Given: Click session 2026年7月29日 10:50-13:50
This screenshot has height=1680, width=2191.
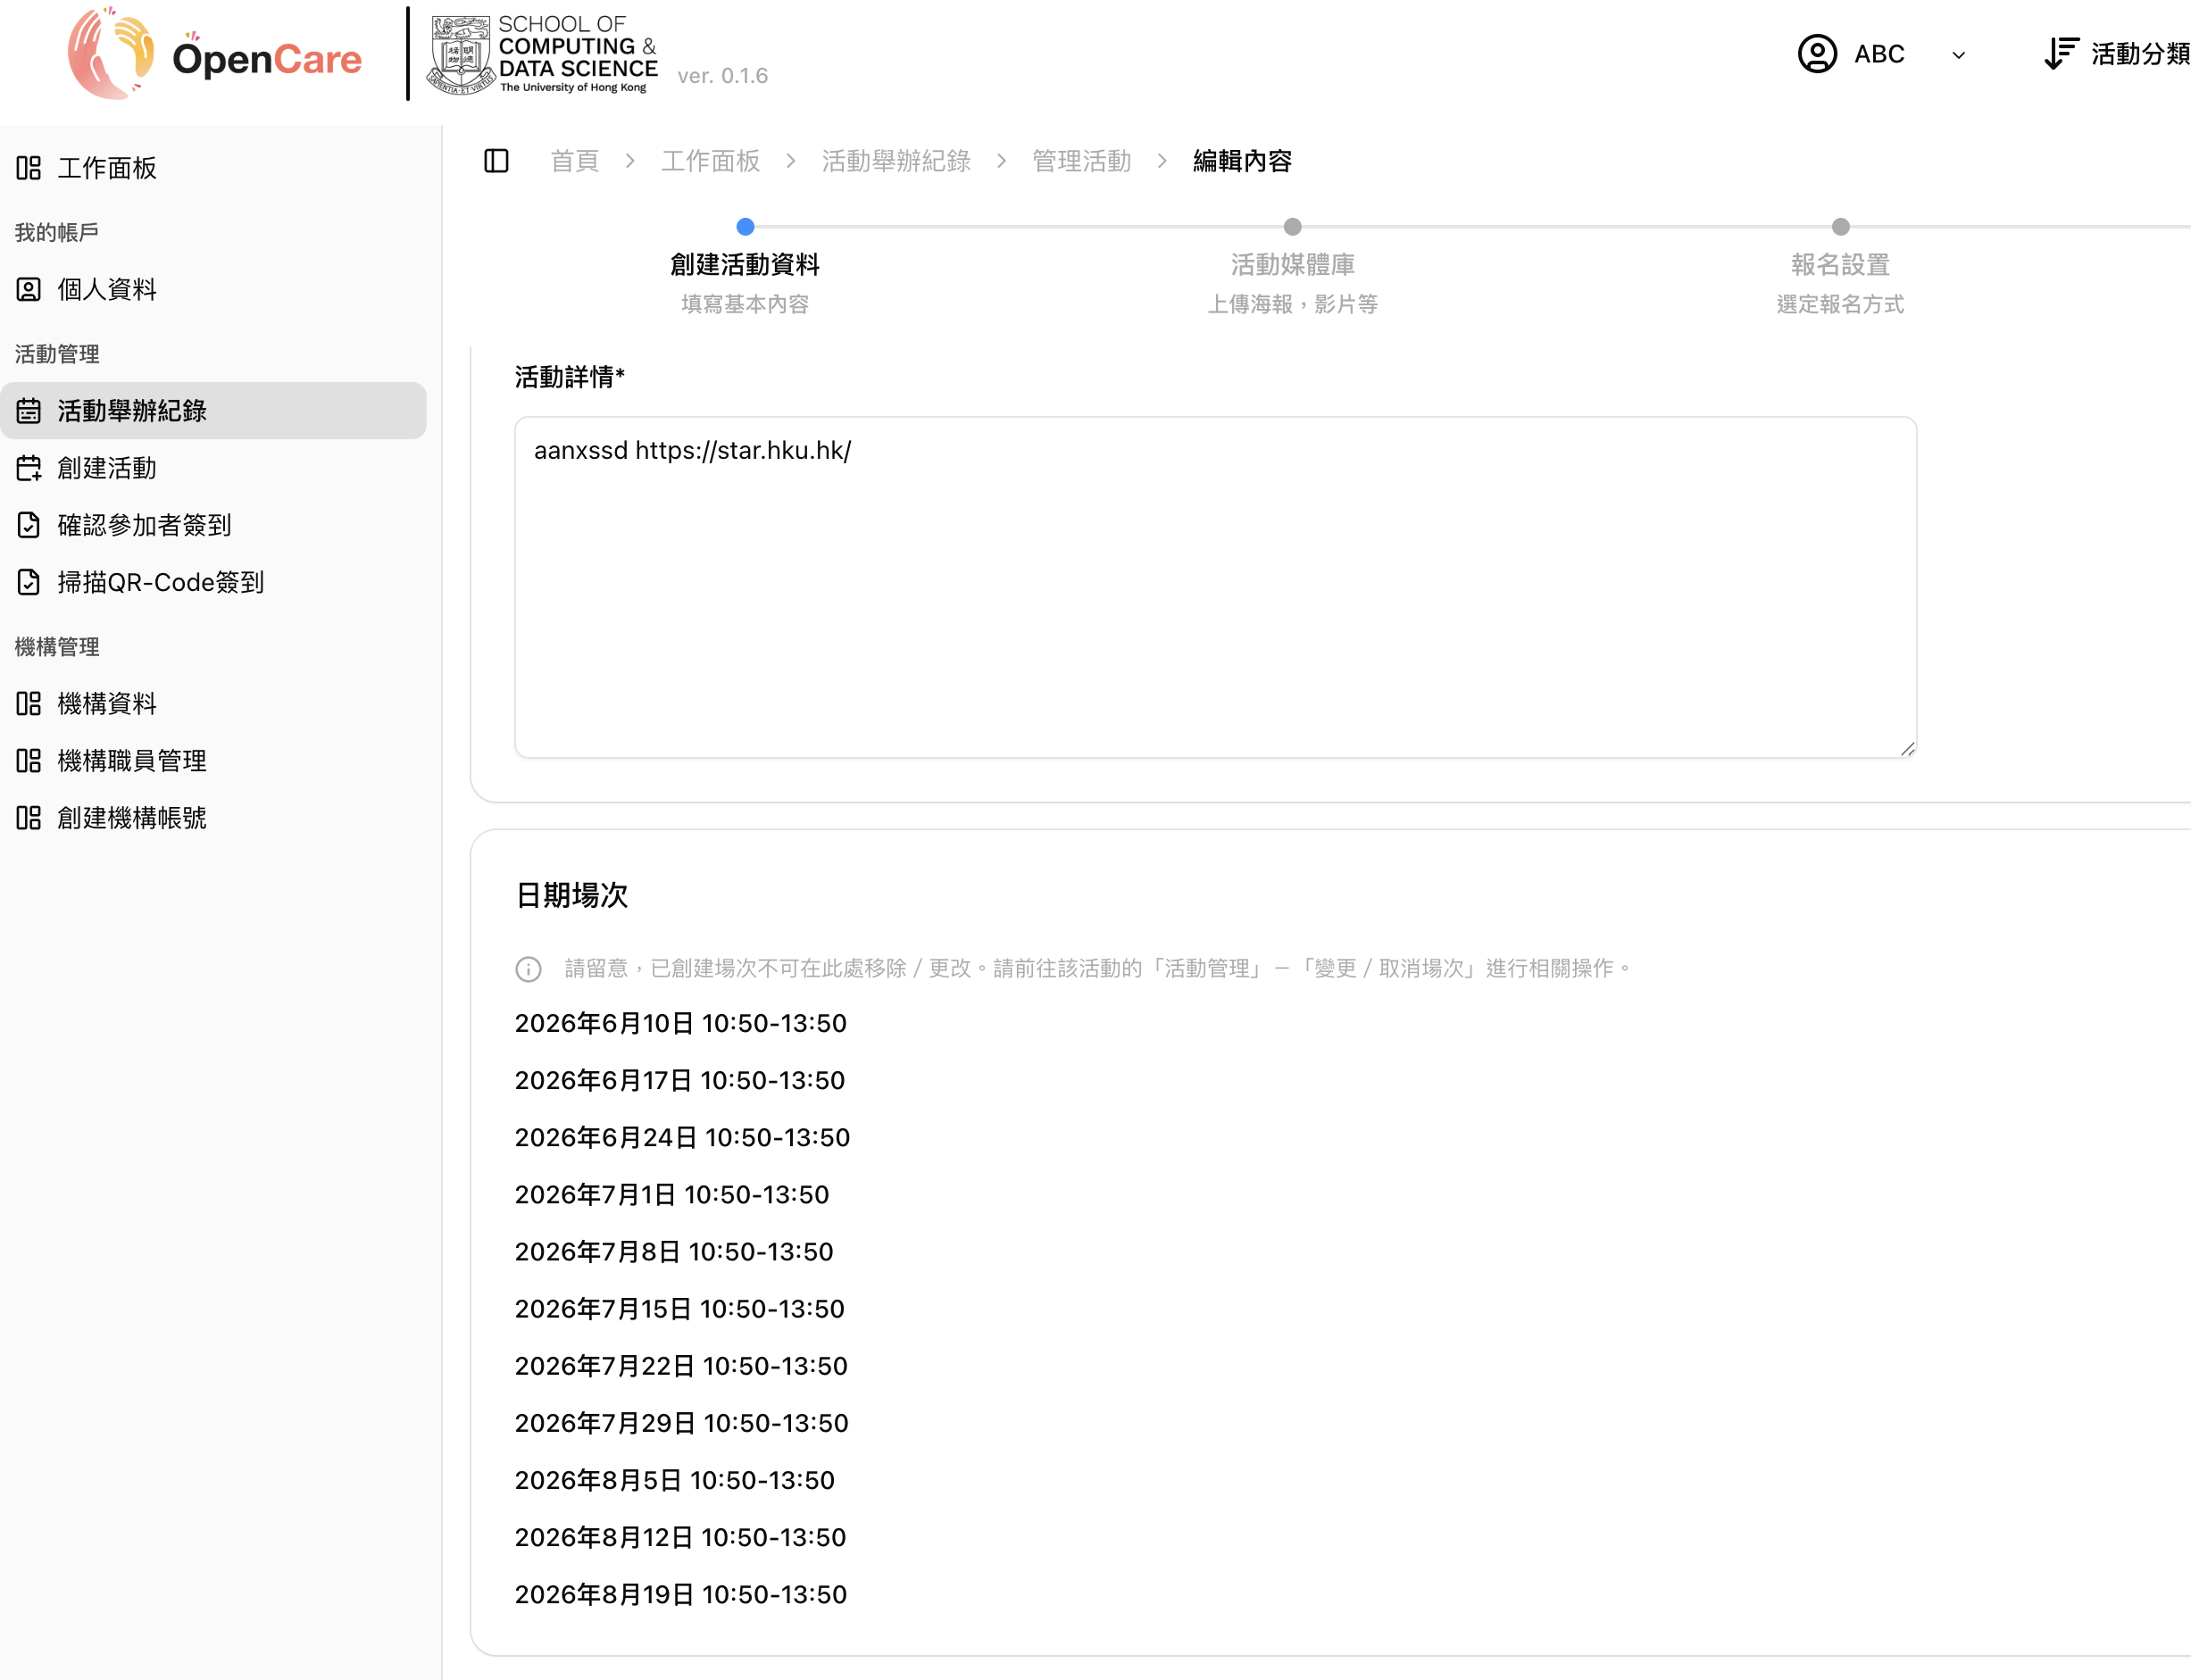Looking at the screenshot, I should tap(682, 1422).
